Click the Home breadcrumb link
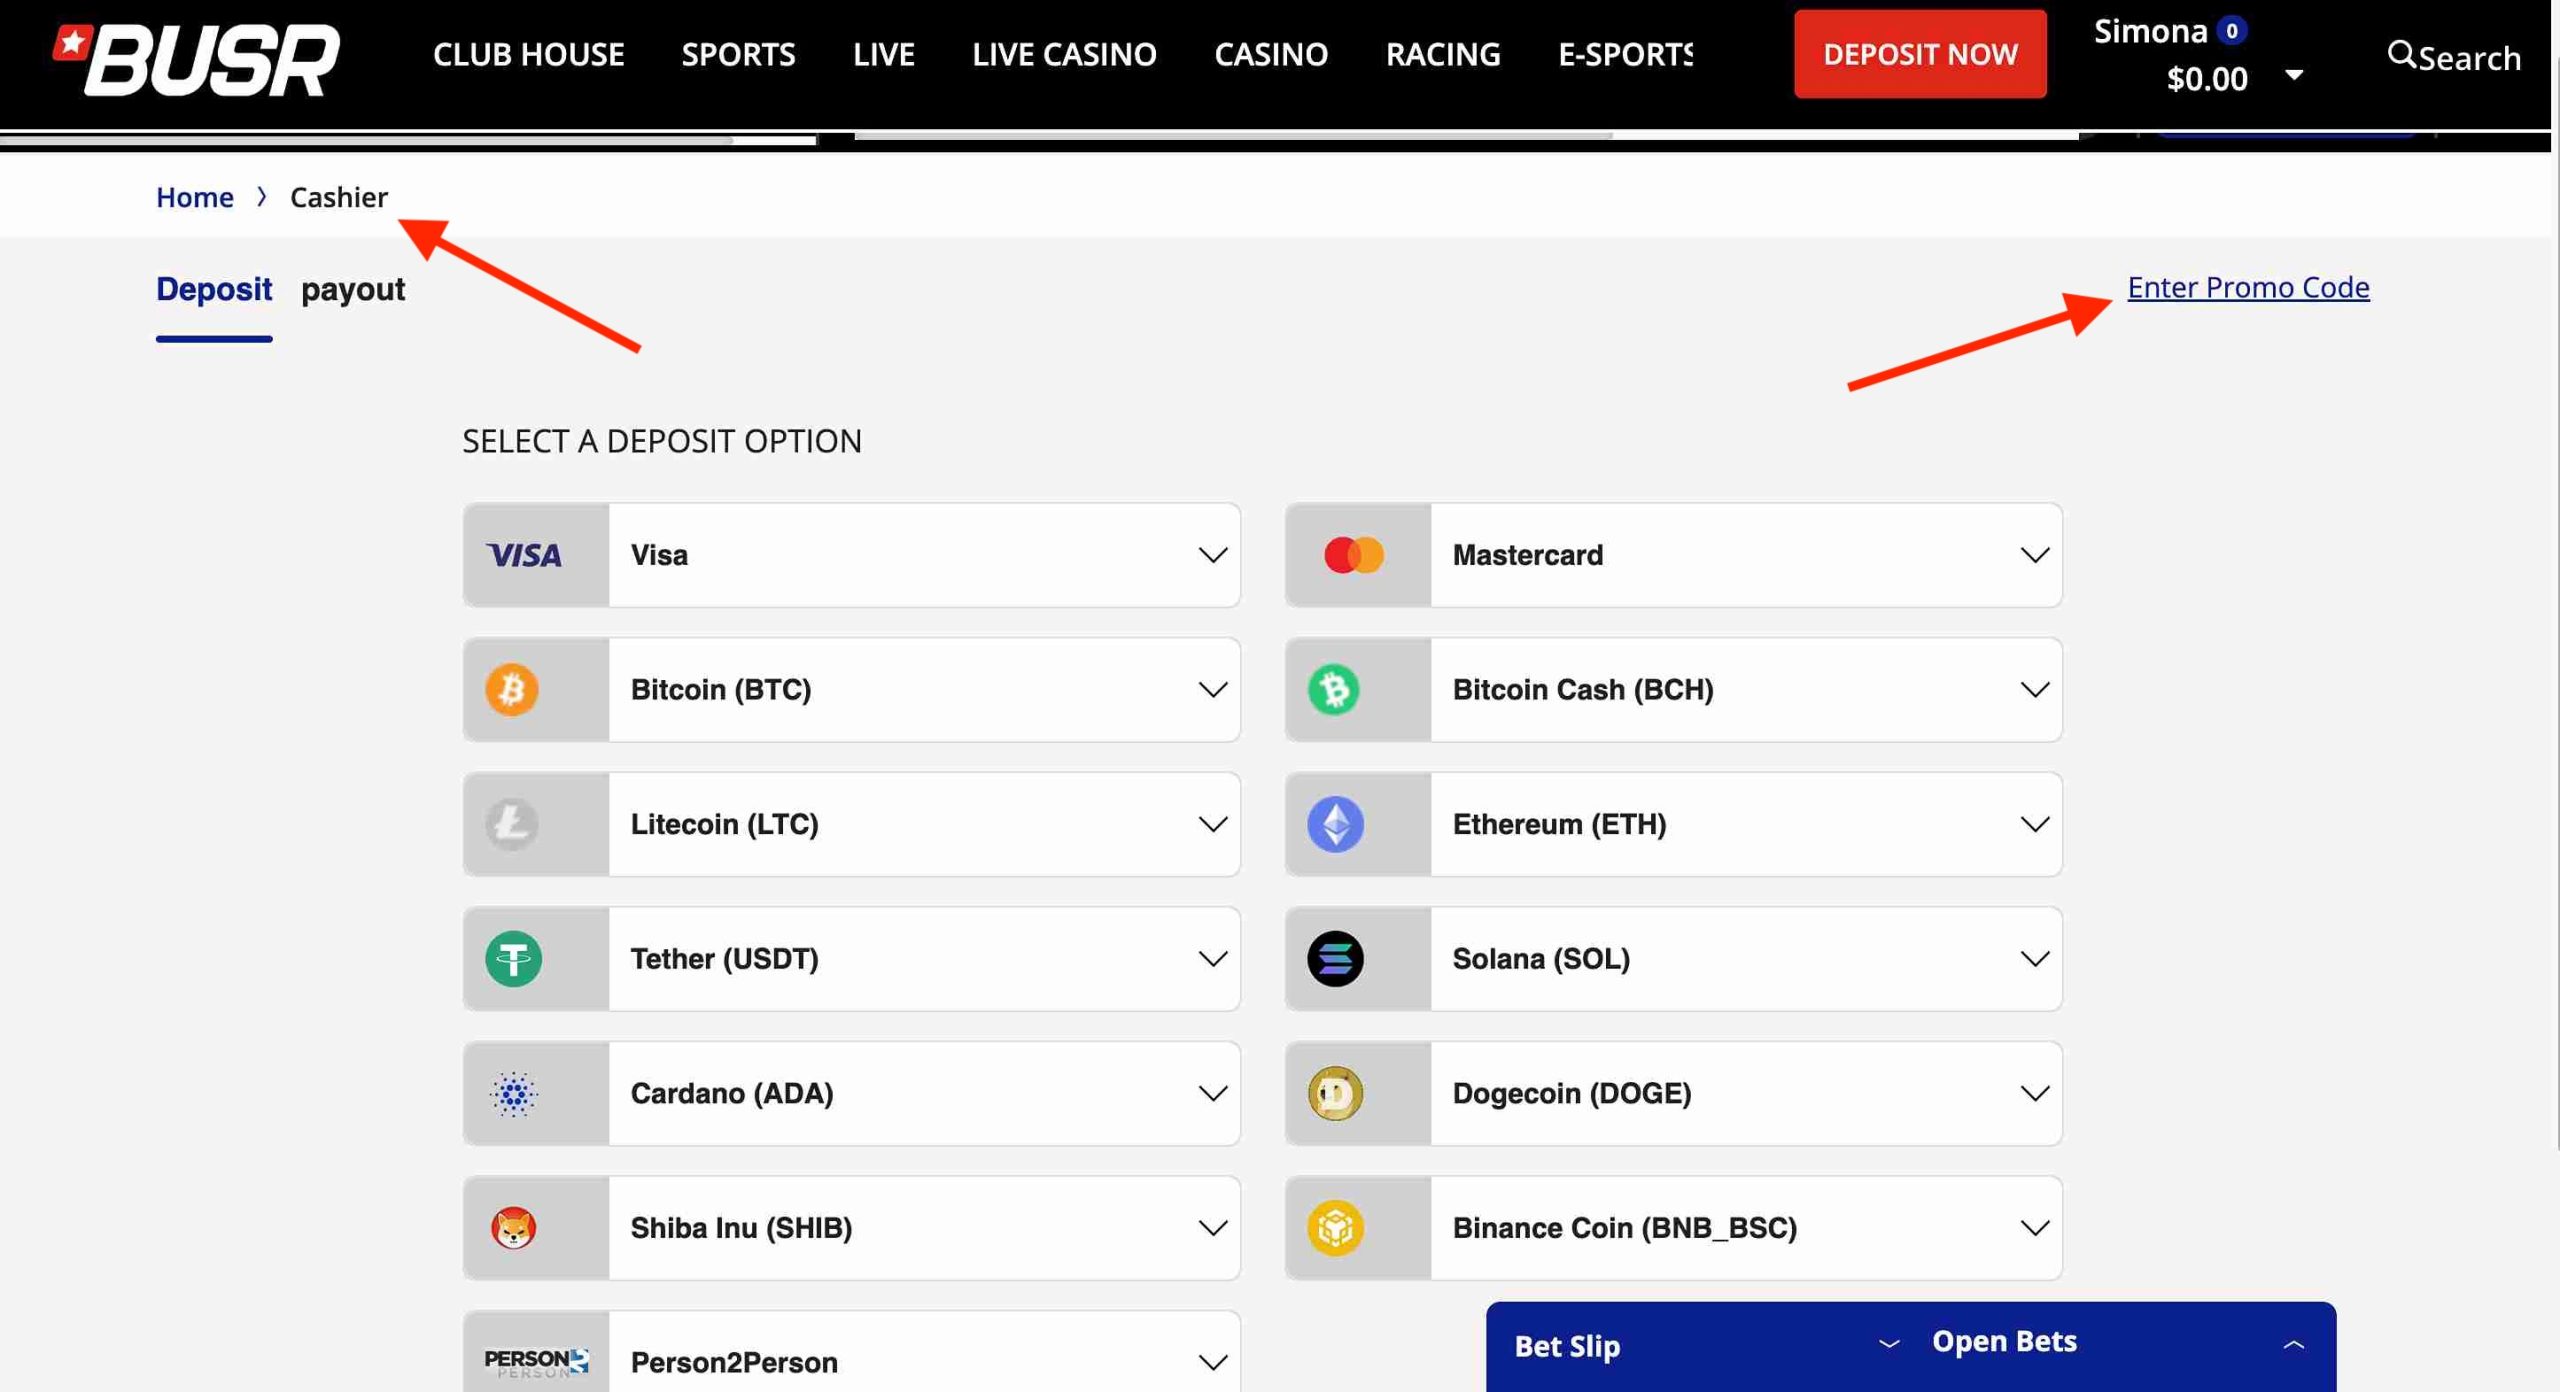 194,196
